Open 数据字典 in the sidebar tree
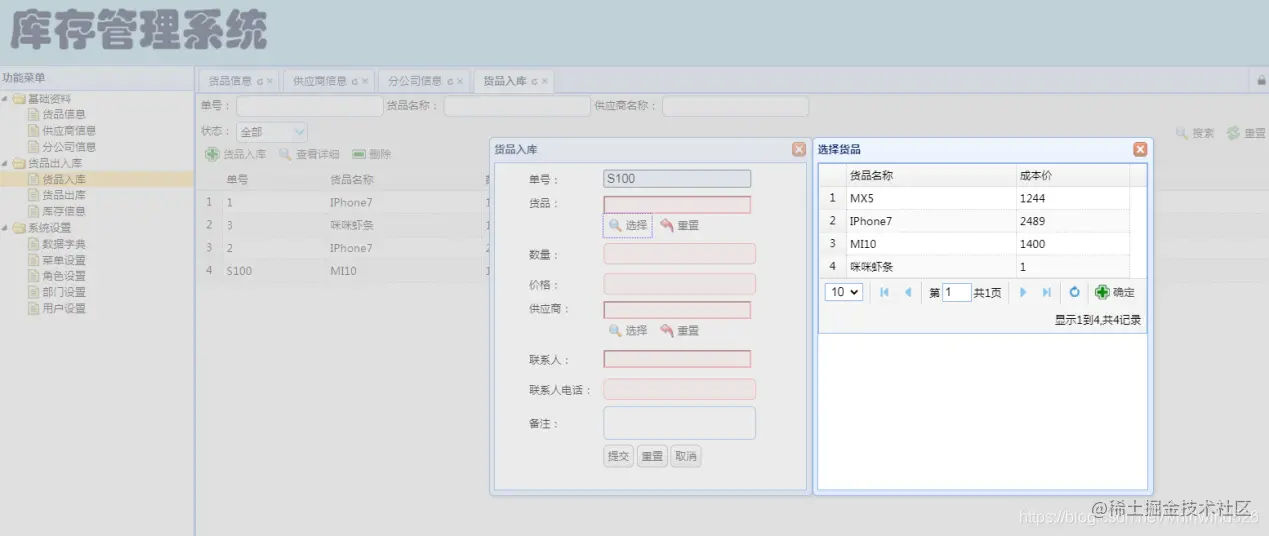Viewport: 1269px width, 536px height. 63,244
